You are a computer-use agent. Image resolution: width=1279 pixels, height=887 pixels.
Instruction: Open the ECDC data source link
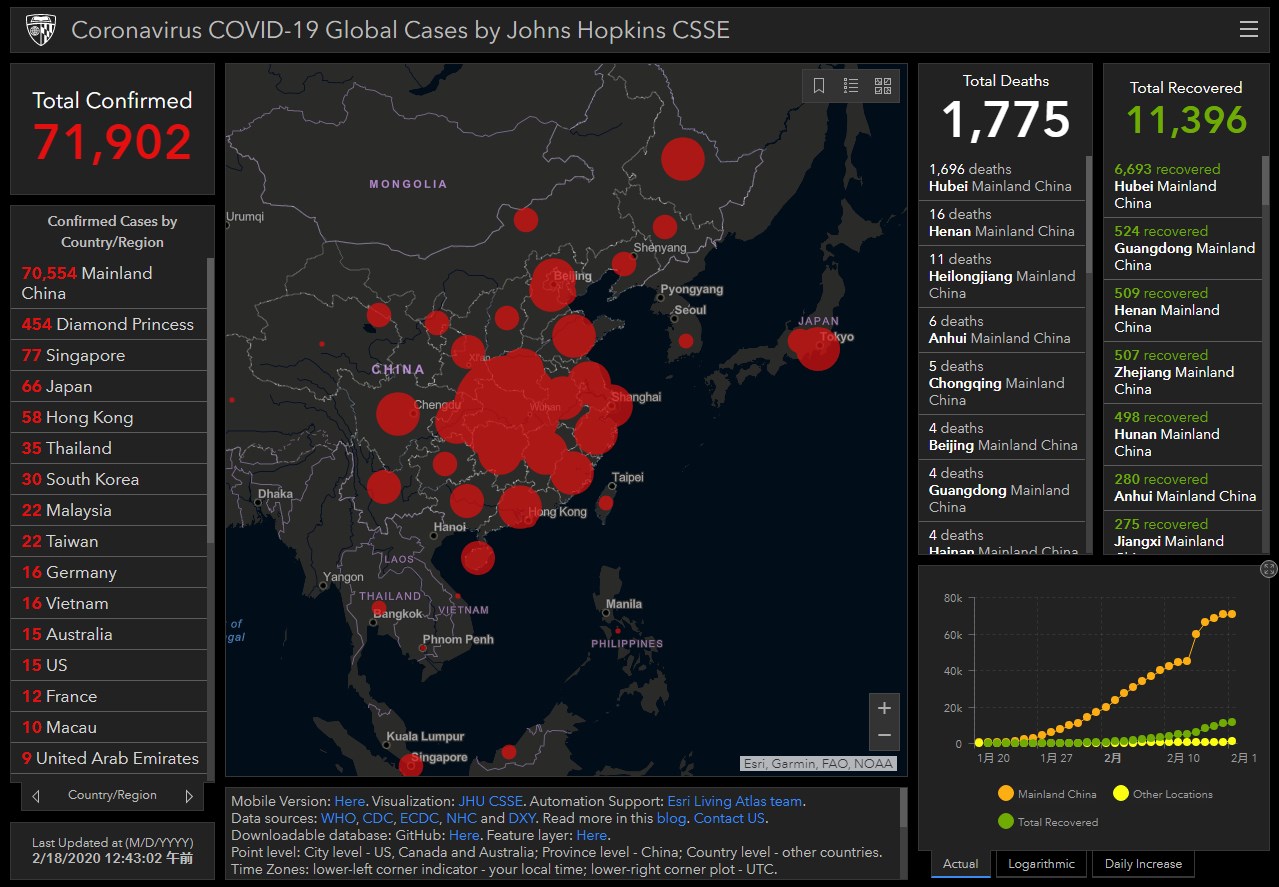[420, 818]
